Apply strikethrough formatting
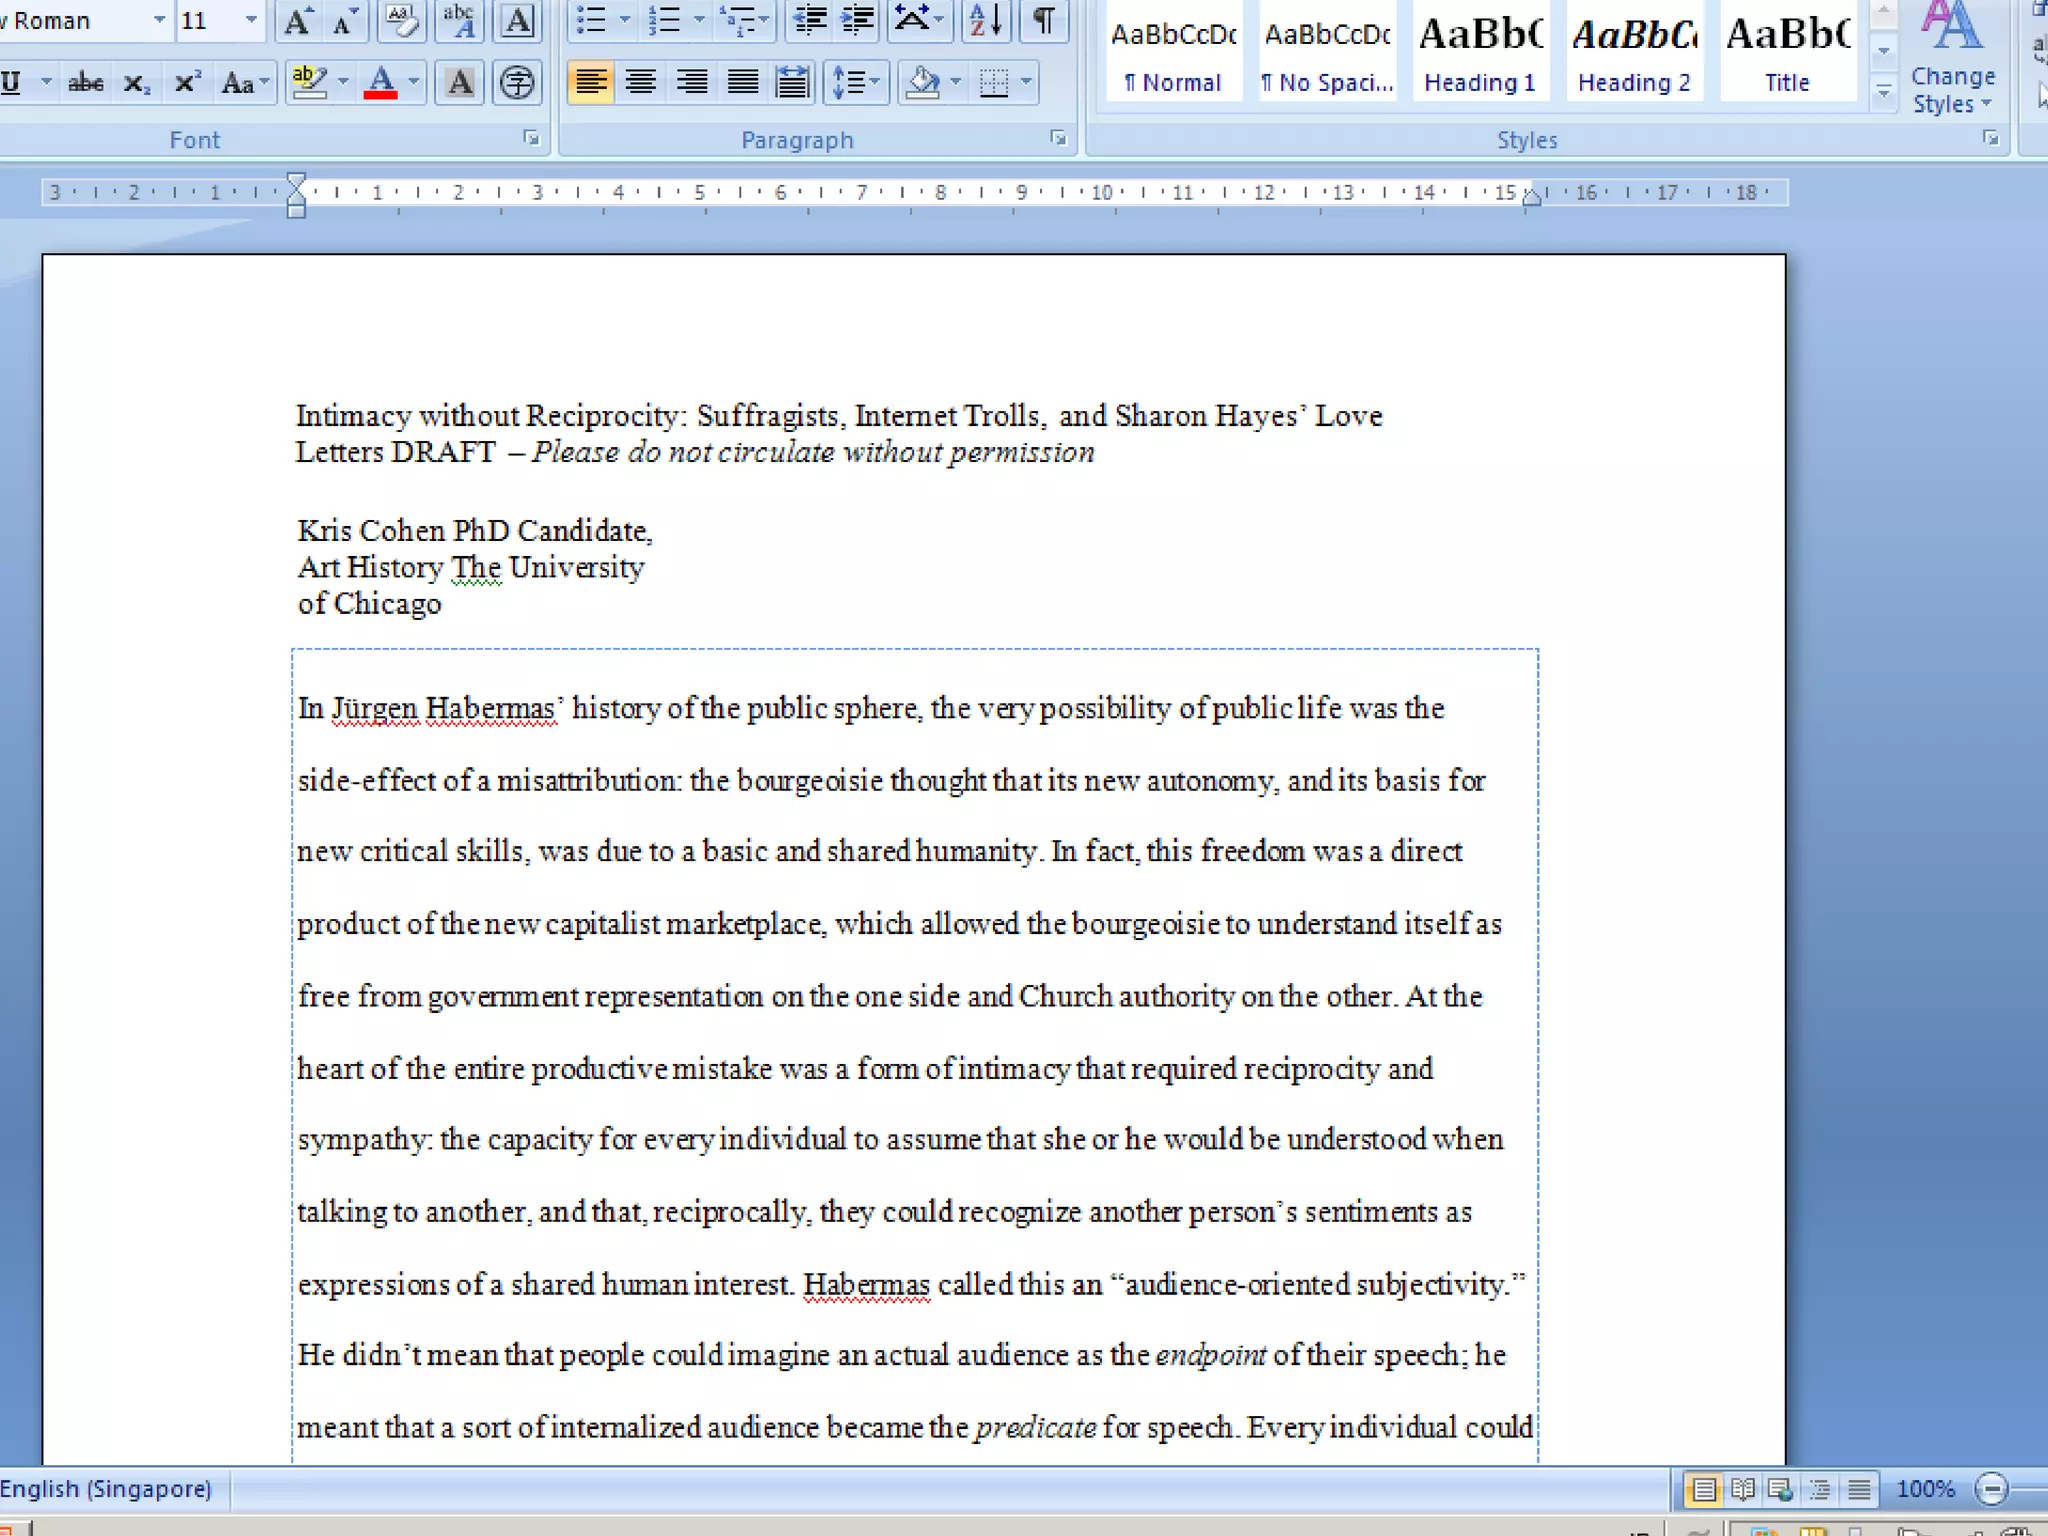Screen dimensions: 2048x1536 [86, 83]
